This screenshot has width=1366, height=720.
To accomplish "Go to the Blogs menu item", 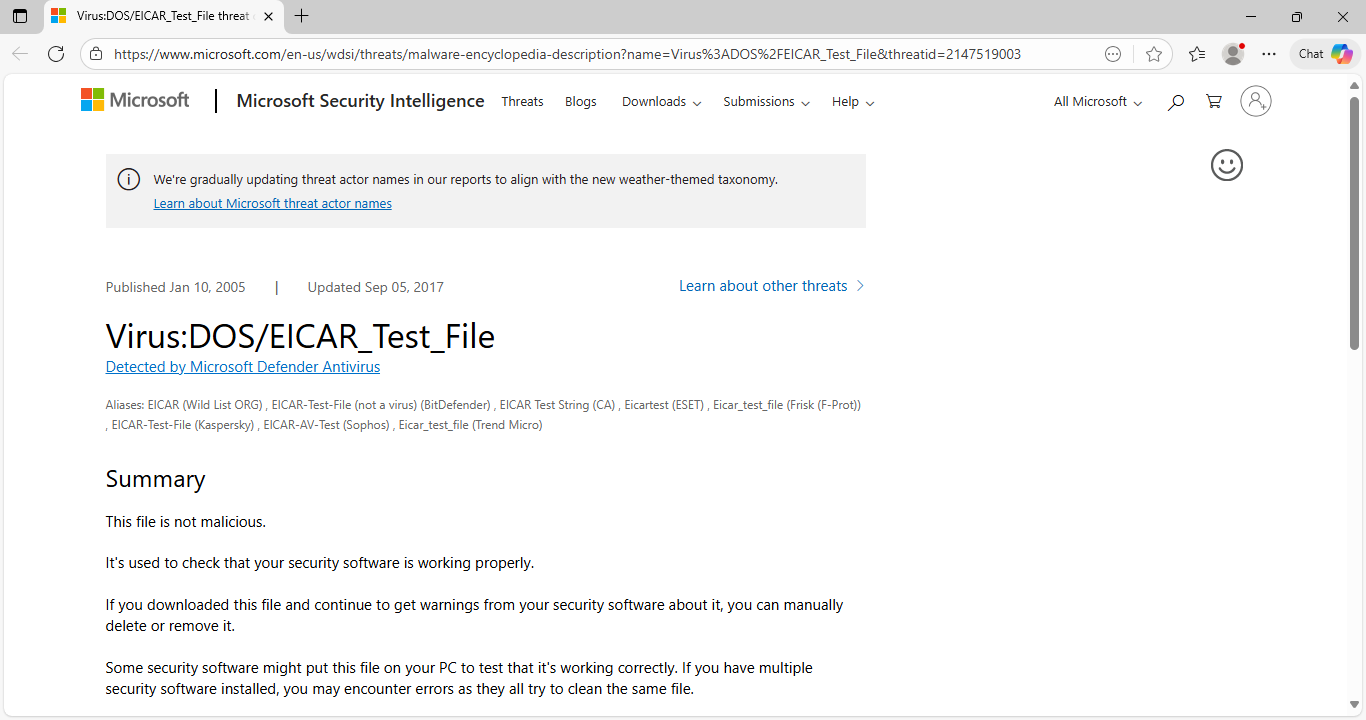I will point(580,102).
